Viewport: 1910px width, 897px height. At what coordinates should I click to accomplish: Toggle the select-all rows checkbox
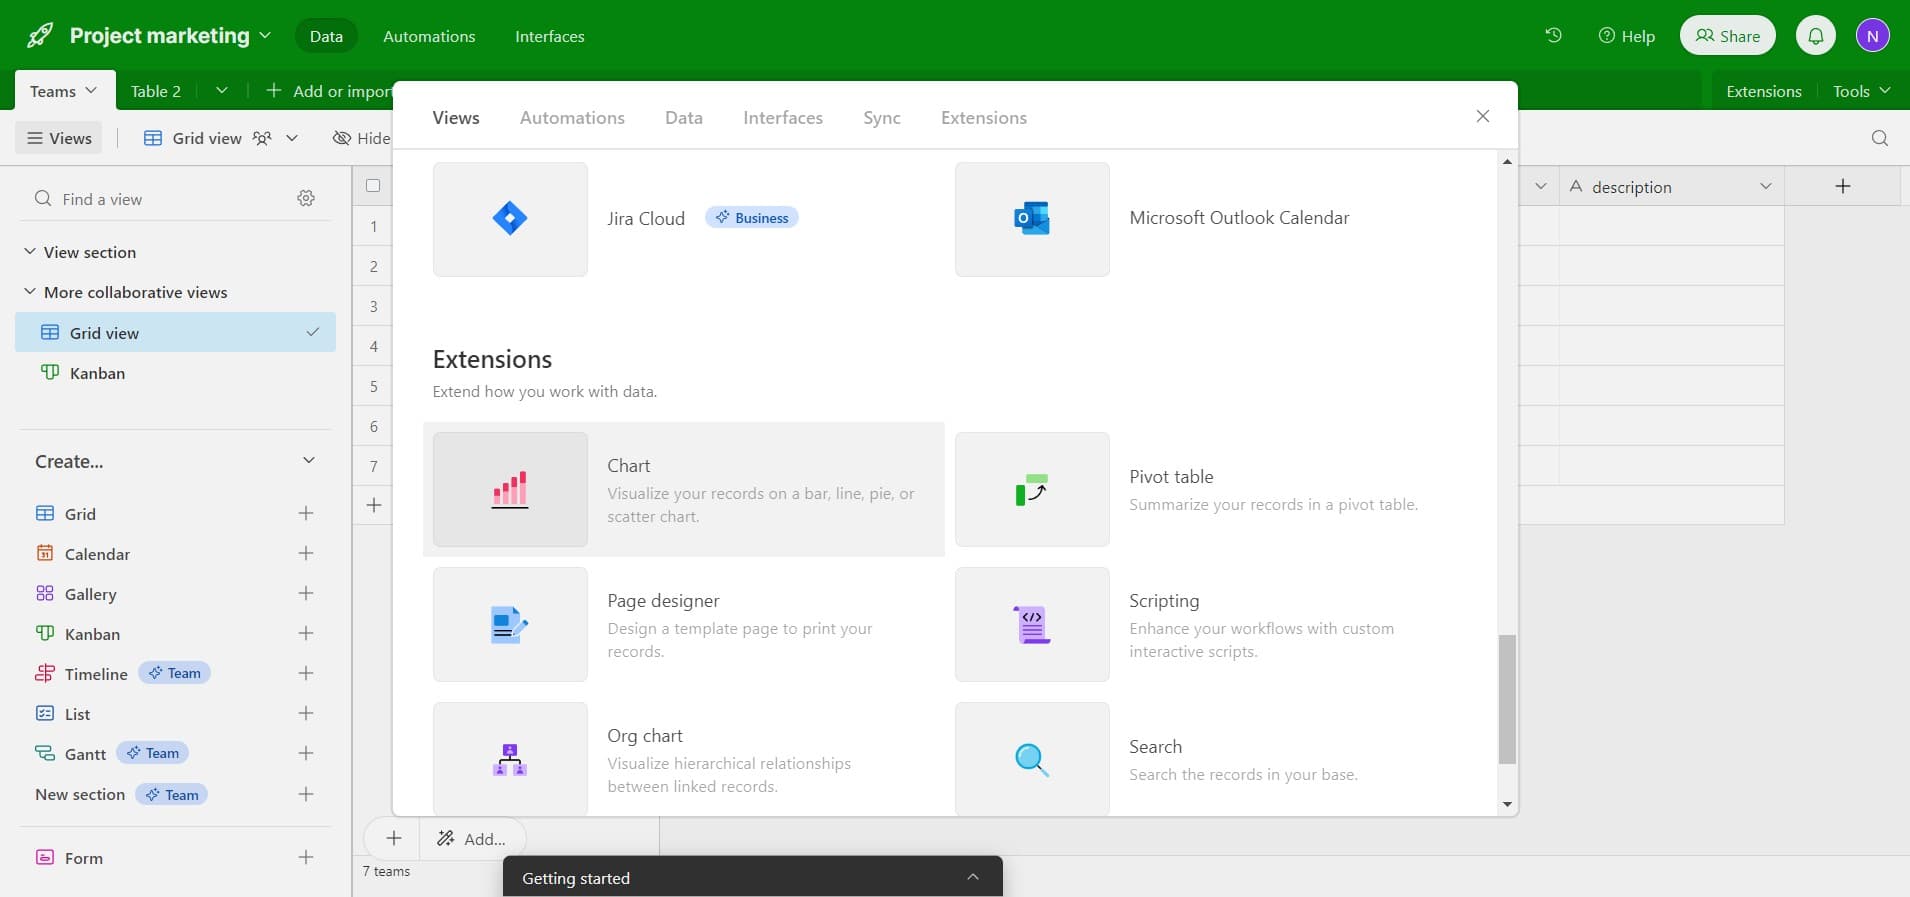373,186
